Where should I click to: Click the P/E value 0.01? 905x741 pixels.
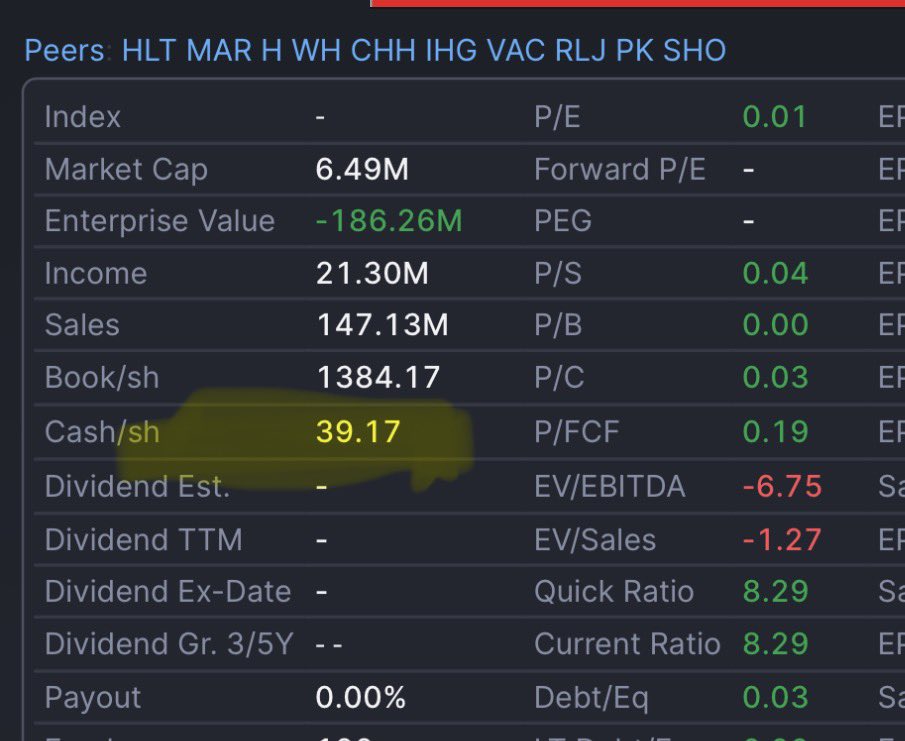tap(775, 117)
